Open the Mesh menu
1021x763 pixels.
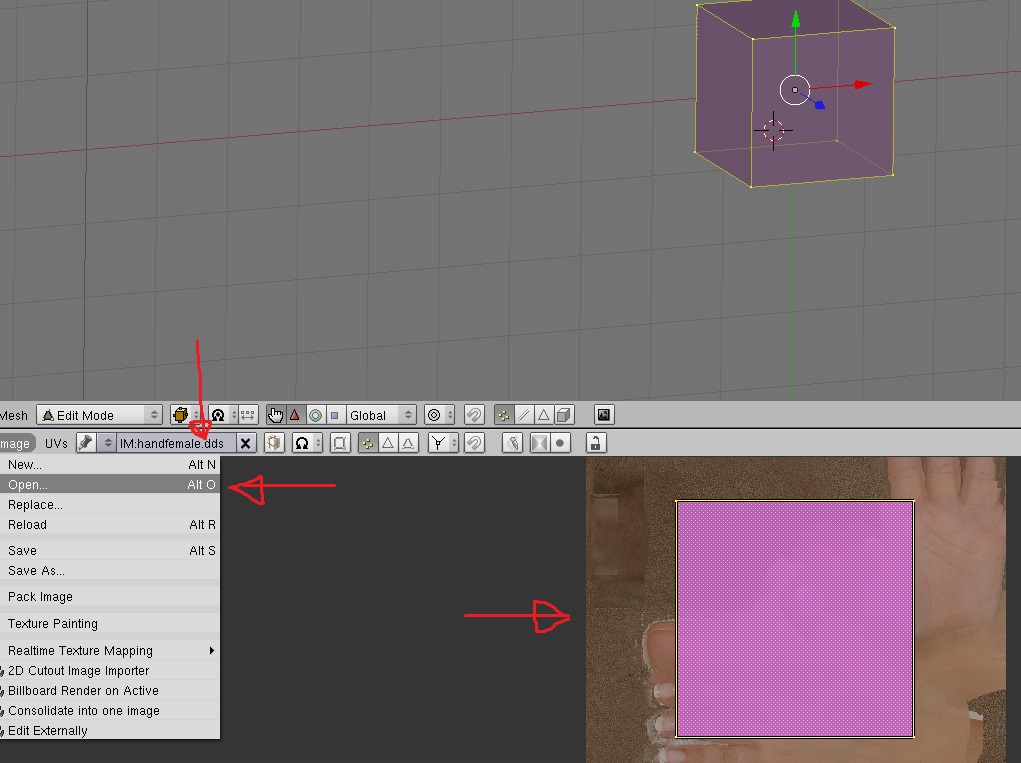click(x=14, y=415)
